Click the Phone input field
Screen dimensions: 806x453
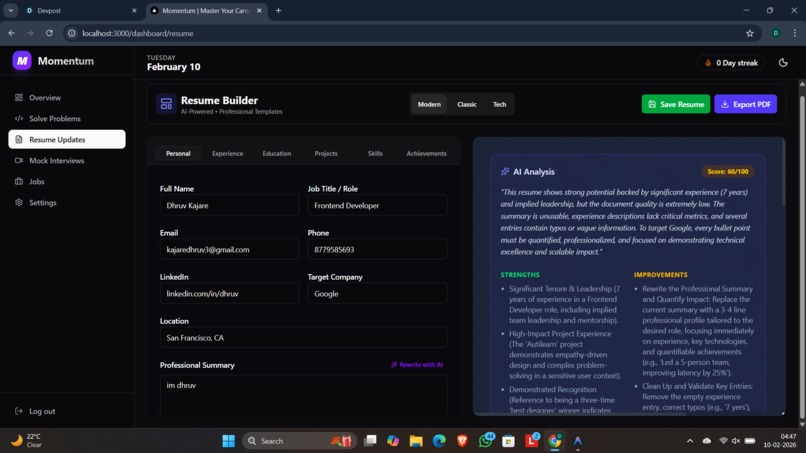pyautogui.click(x=377, y=250)
